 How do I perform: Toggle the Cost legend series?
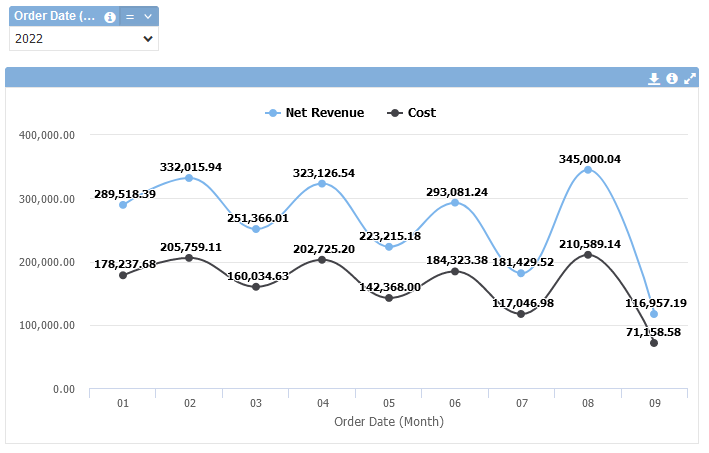pos(412,113)
